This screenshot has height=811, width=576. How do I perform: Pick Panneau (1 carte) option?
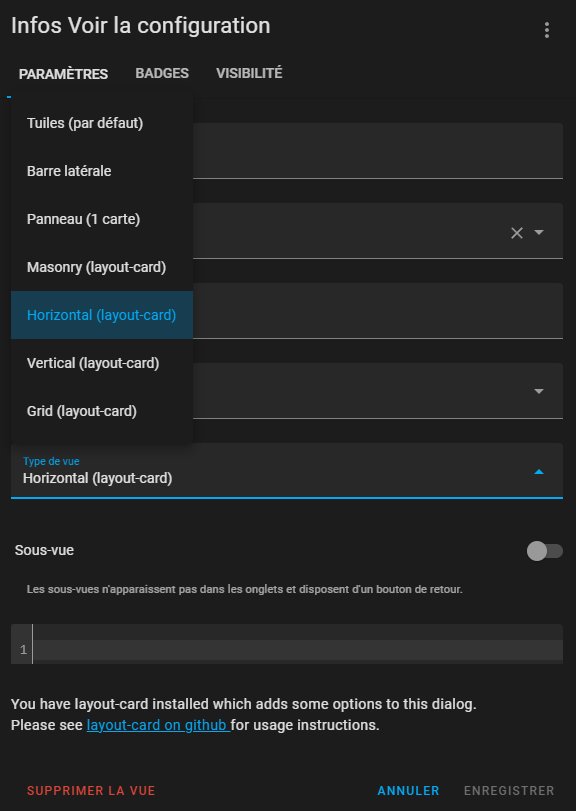tap(102, 219)
